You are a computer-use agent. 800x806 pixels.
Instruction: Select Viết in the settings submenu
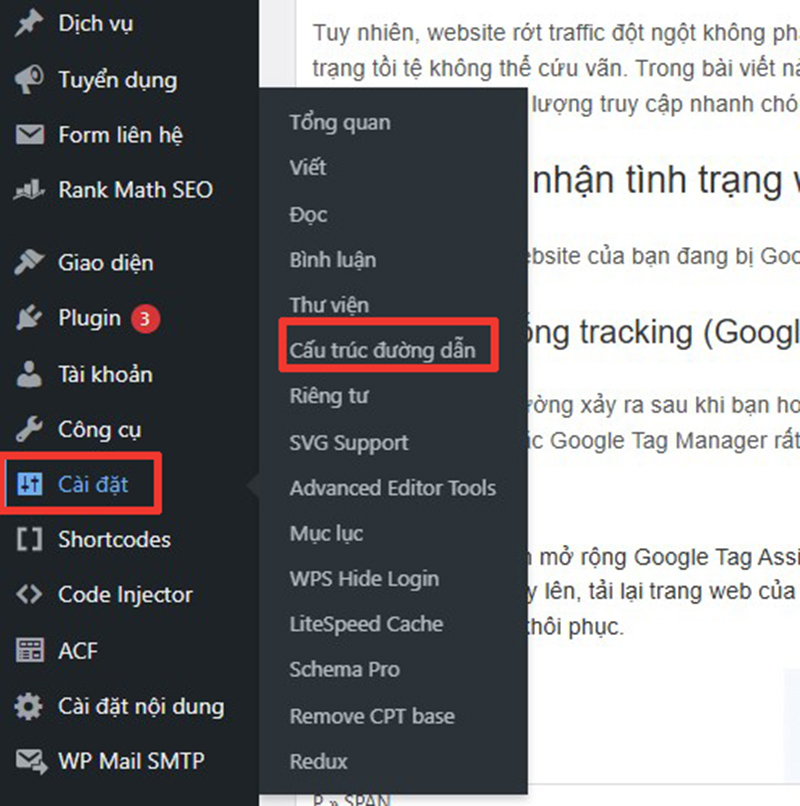tap(307, 168)
